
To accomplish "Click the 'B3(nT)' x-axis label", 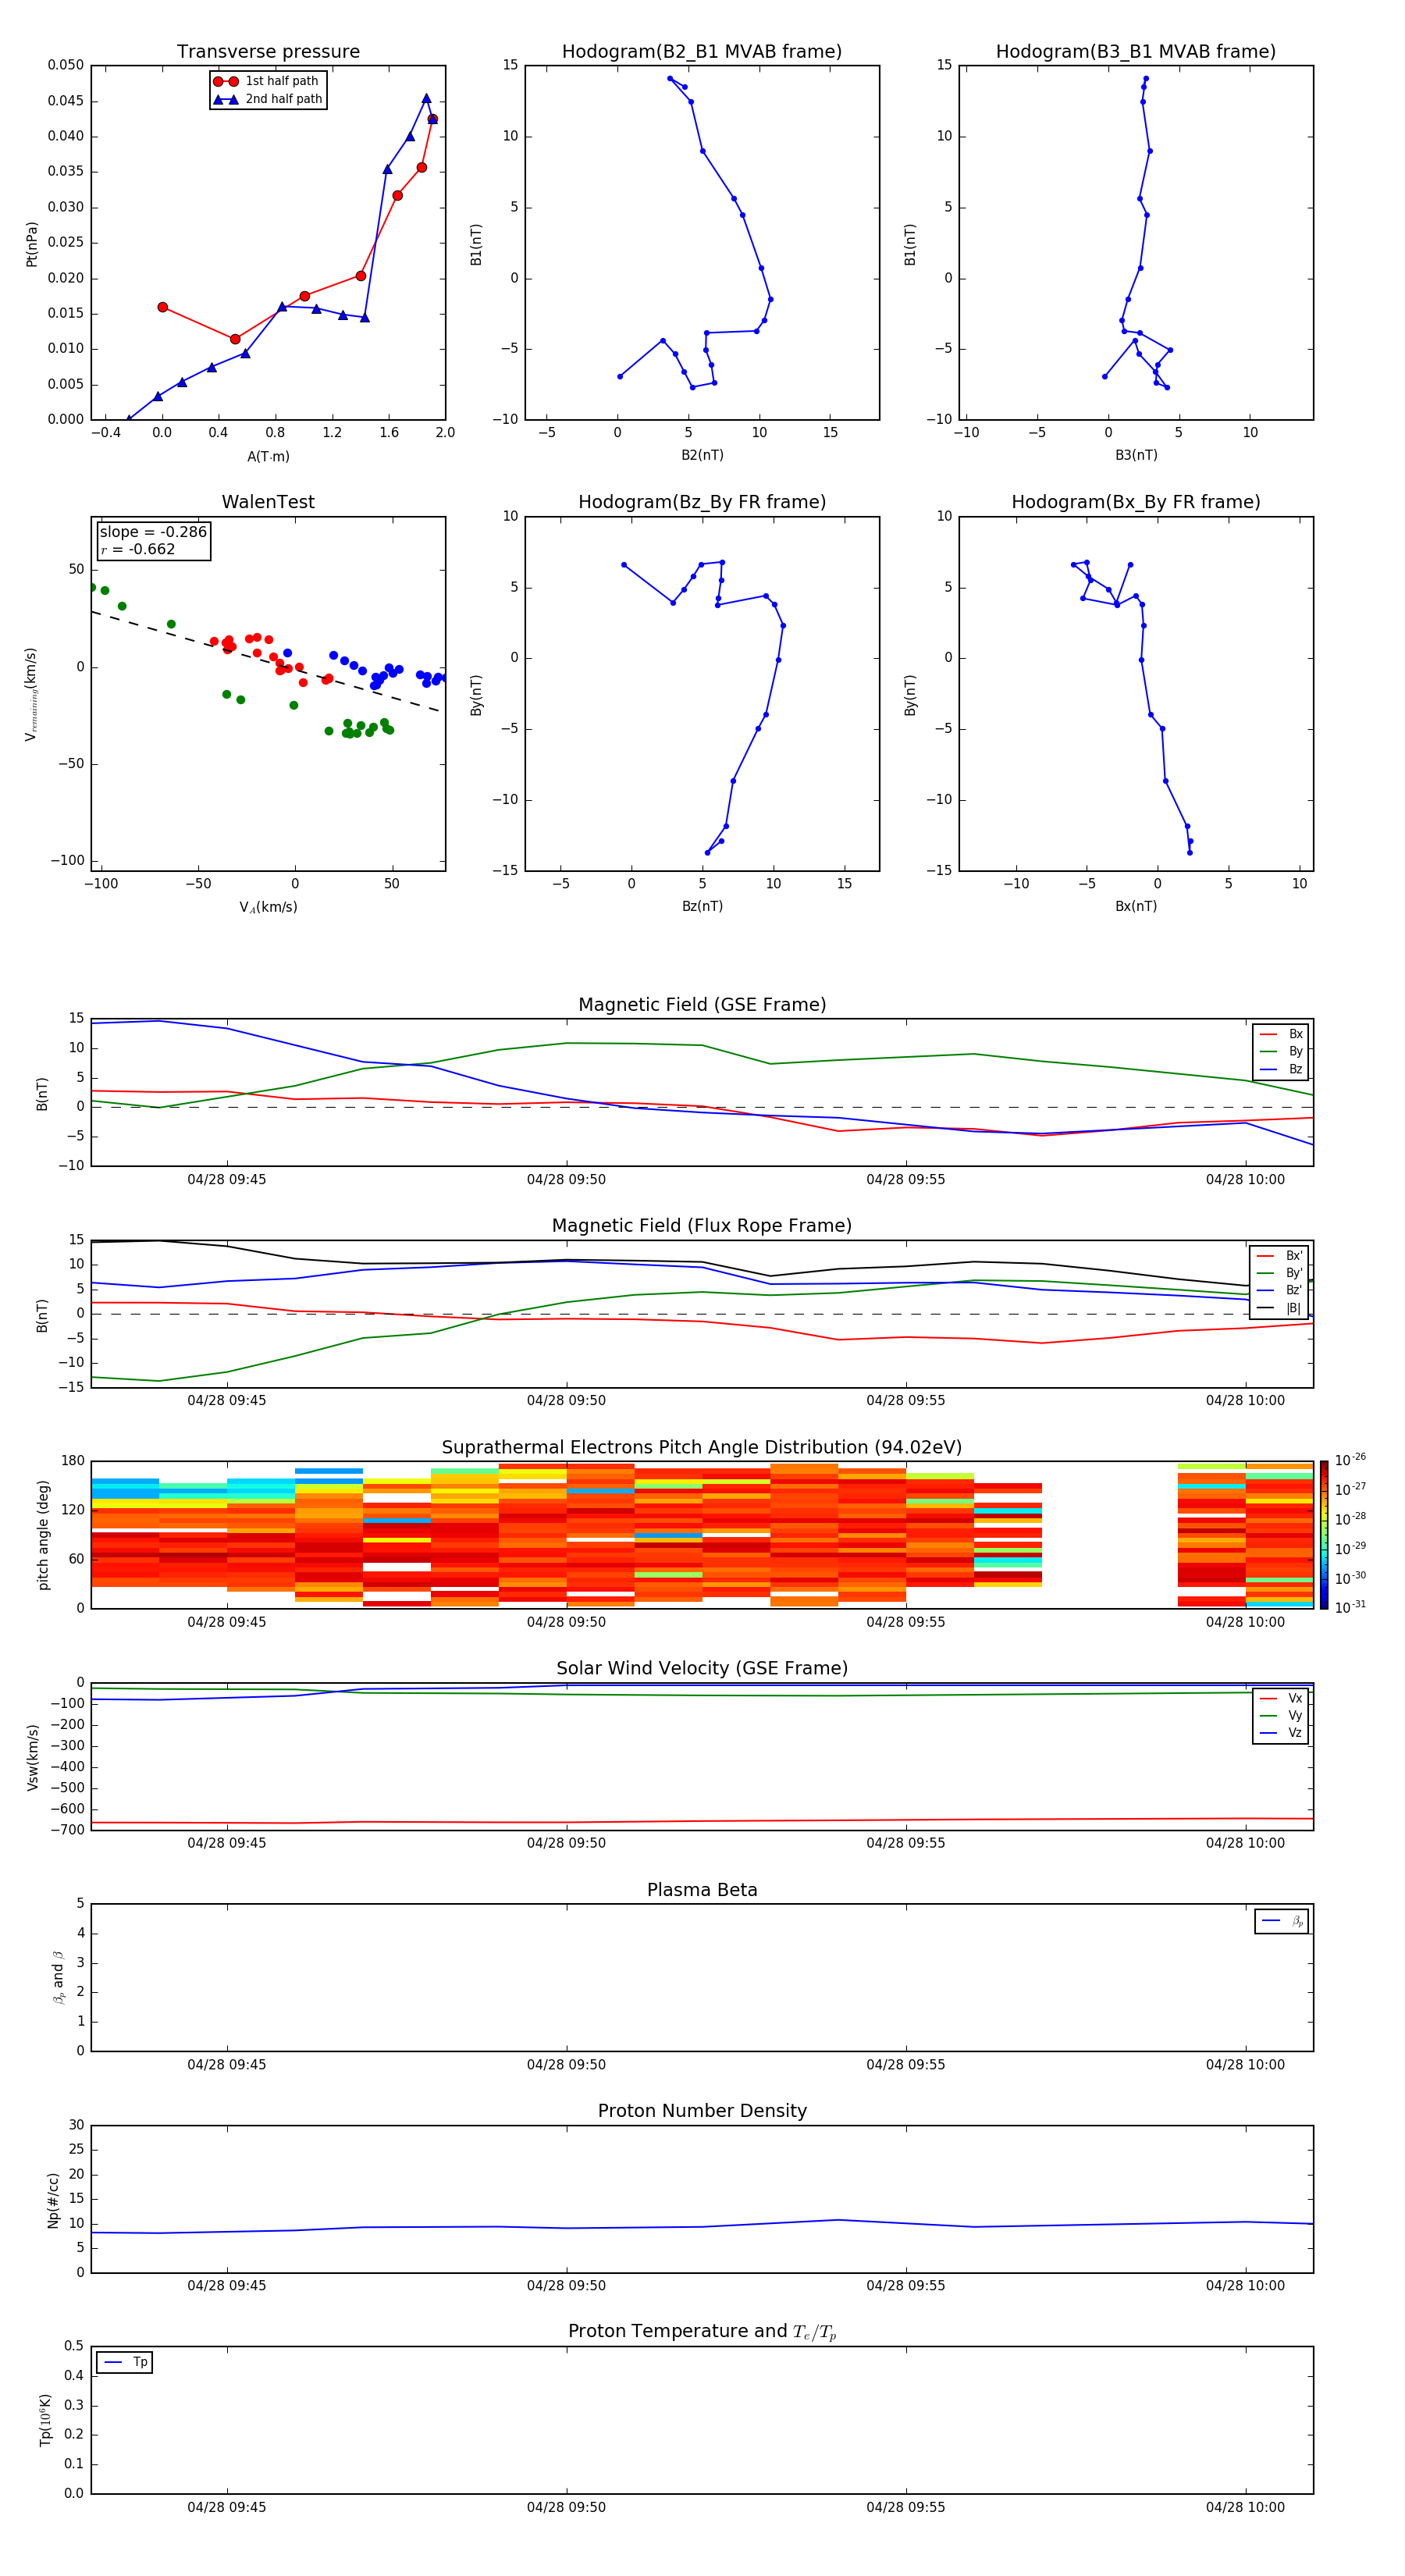I will tap(1136, 455).
